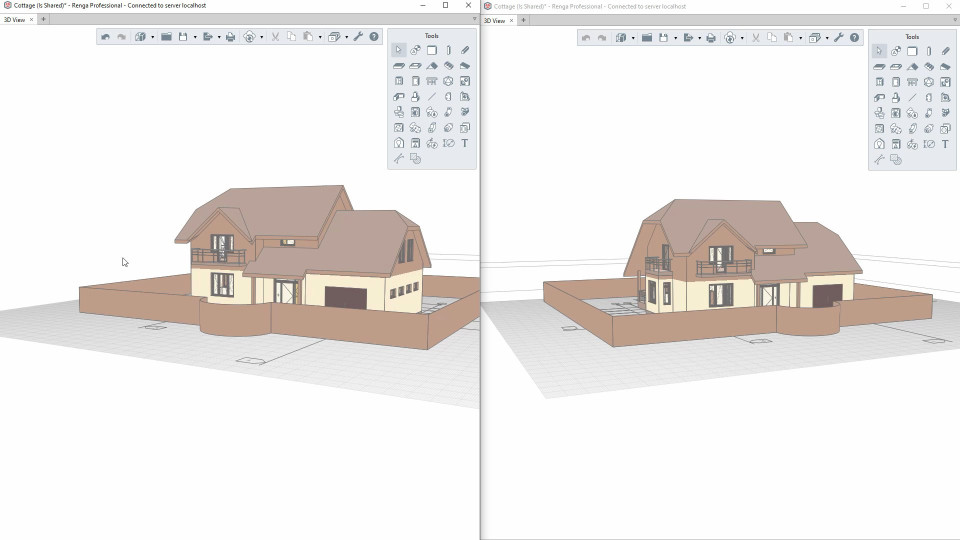Open the Paste dropdown arrow in left toolbar
This screenshot has width=960, height=540.
point(320,38)
